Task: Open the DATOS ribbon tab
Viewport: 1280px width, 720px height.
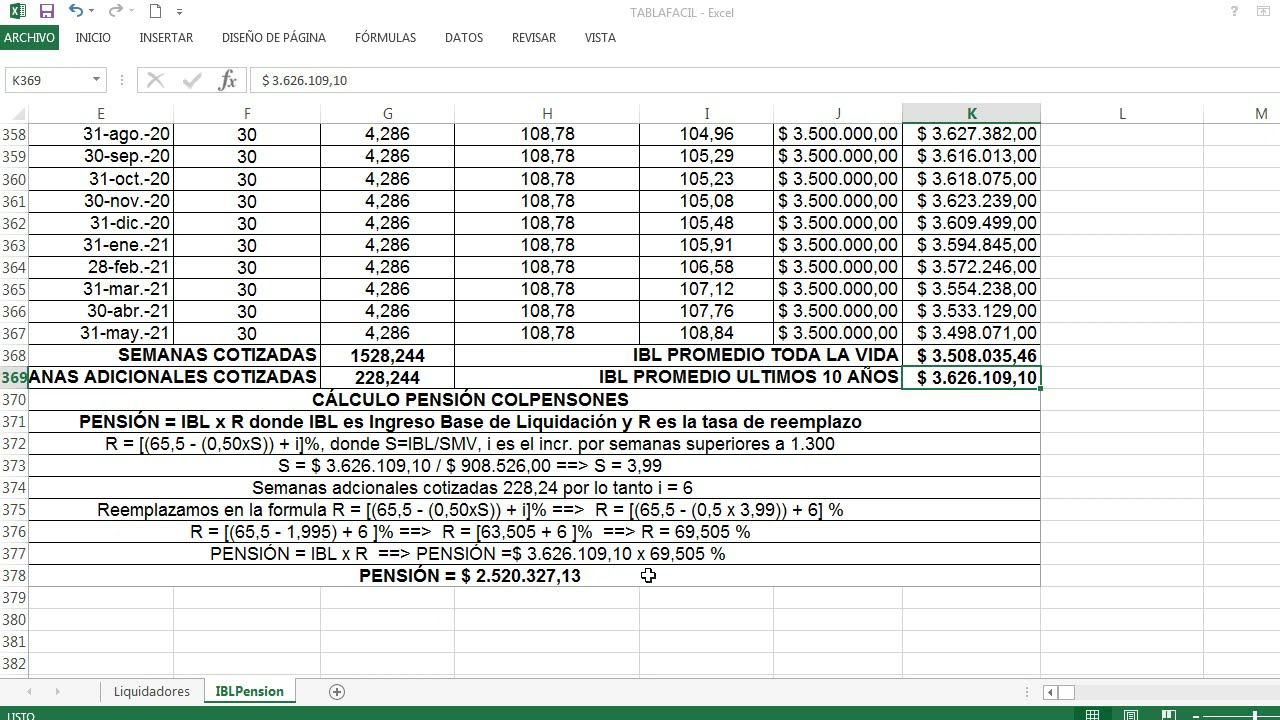Action: coord(464,37)
